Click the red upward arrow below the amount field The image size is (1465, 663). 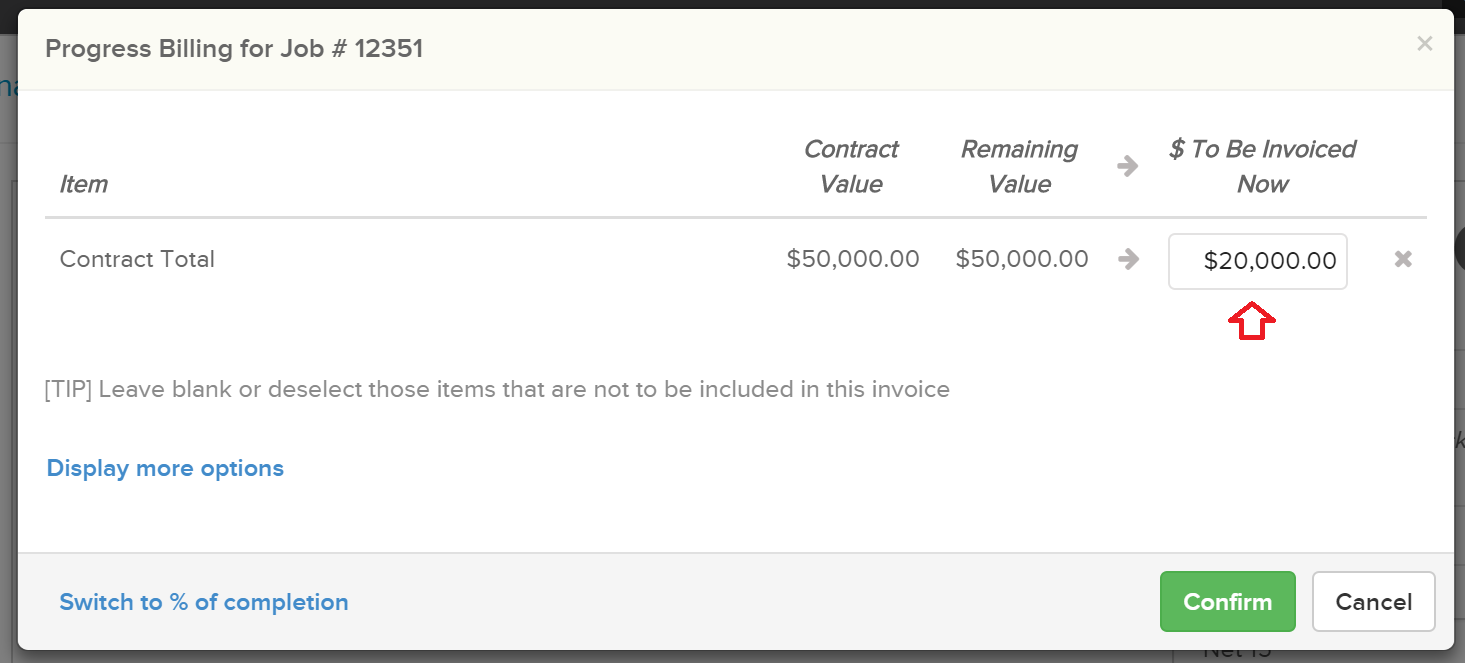click(1253, 322)
